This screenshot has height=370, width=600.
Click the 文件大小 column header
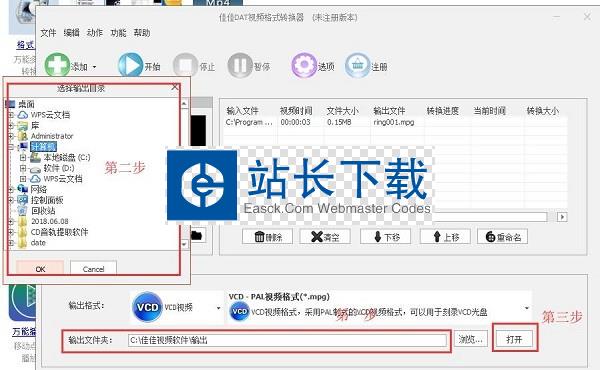[342, 111]
